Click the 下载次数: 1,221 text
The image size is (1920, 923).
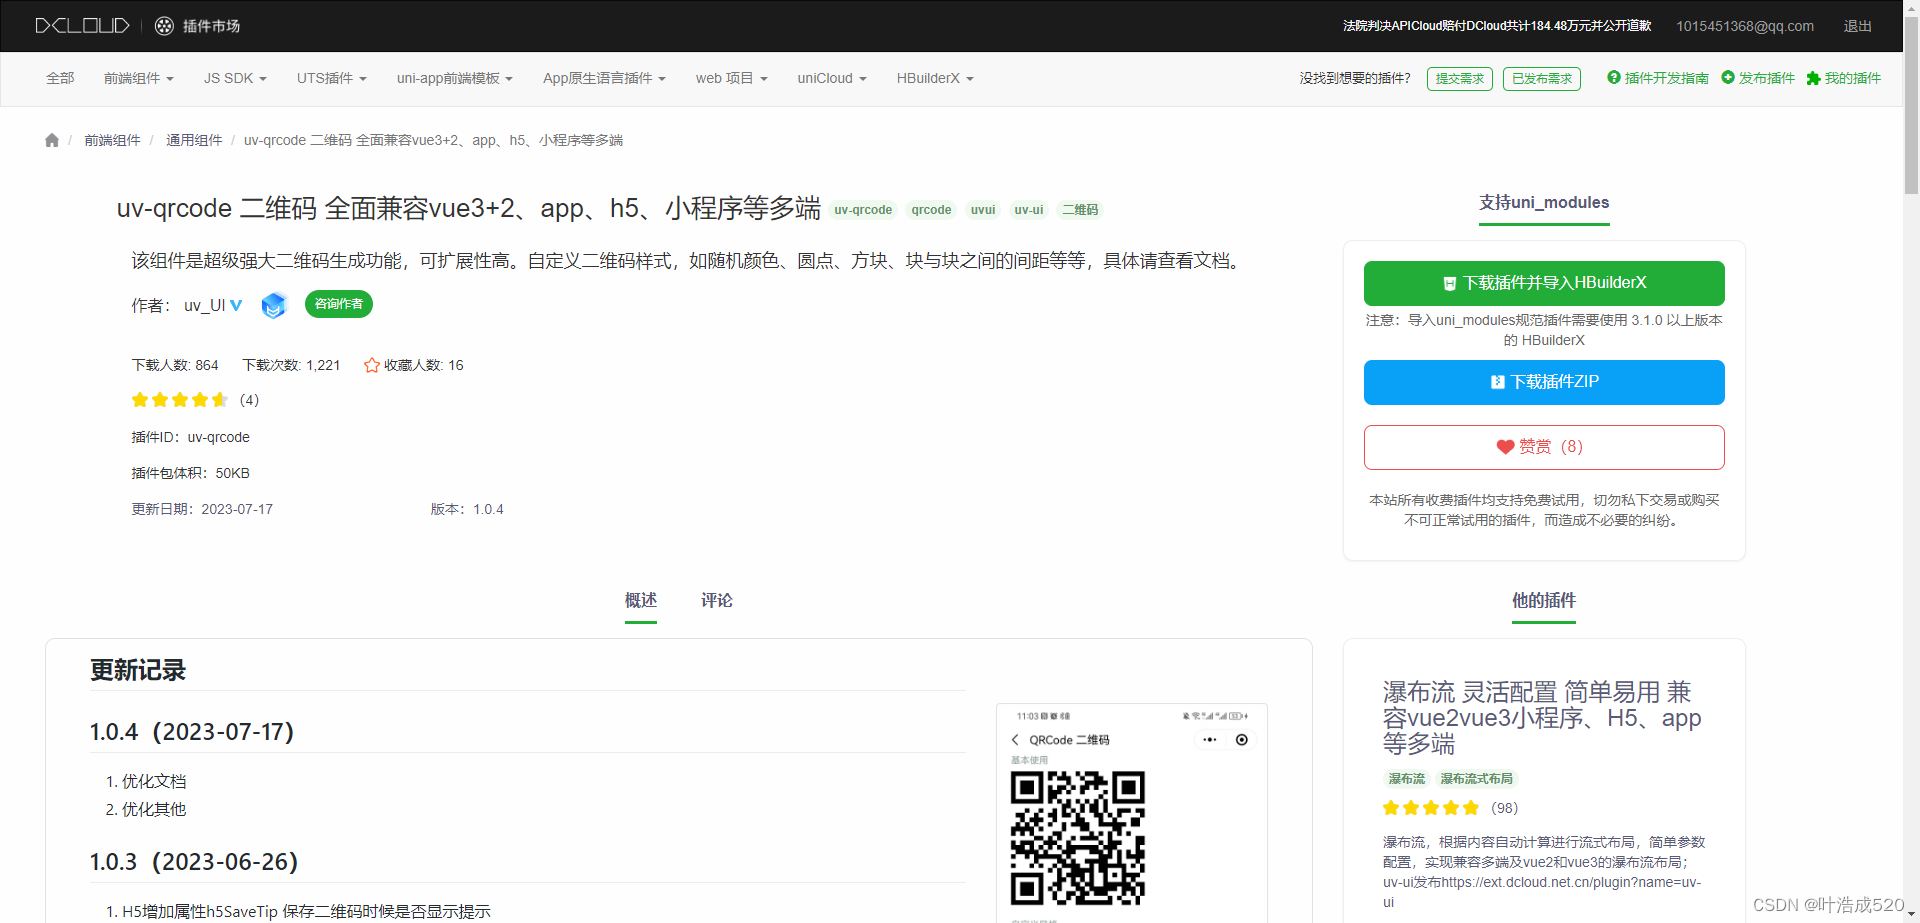[x=291, y=365]
